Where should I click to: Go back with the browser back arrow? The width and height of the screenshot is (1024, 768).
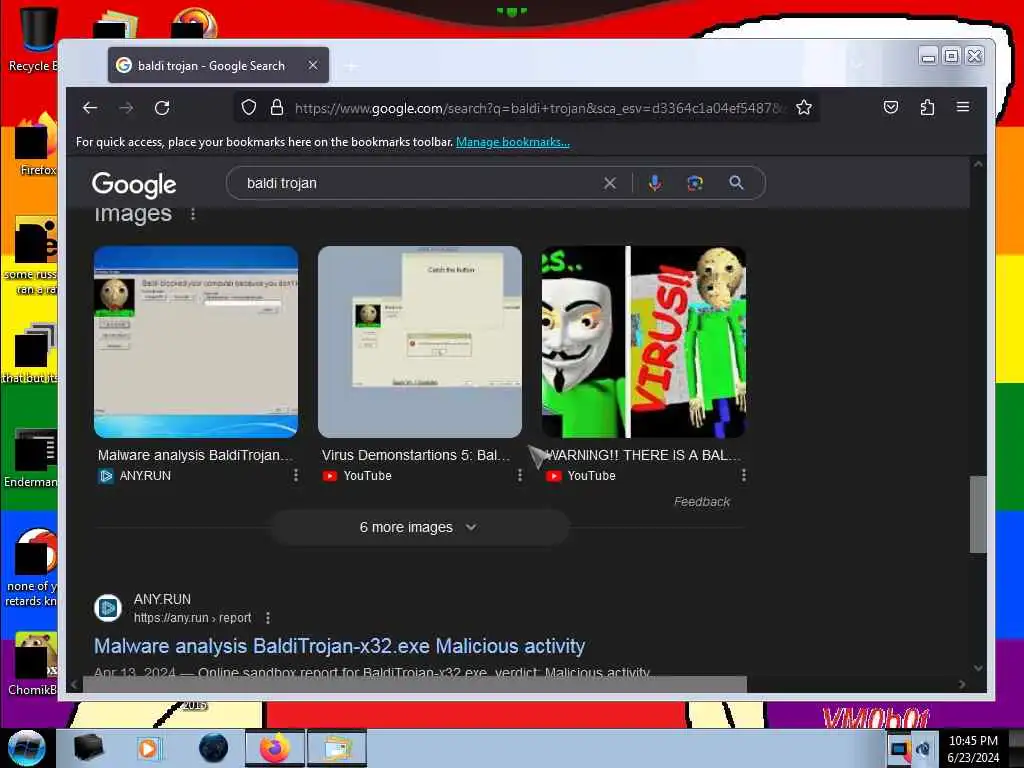point(90,108)
